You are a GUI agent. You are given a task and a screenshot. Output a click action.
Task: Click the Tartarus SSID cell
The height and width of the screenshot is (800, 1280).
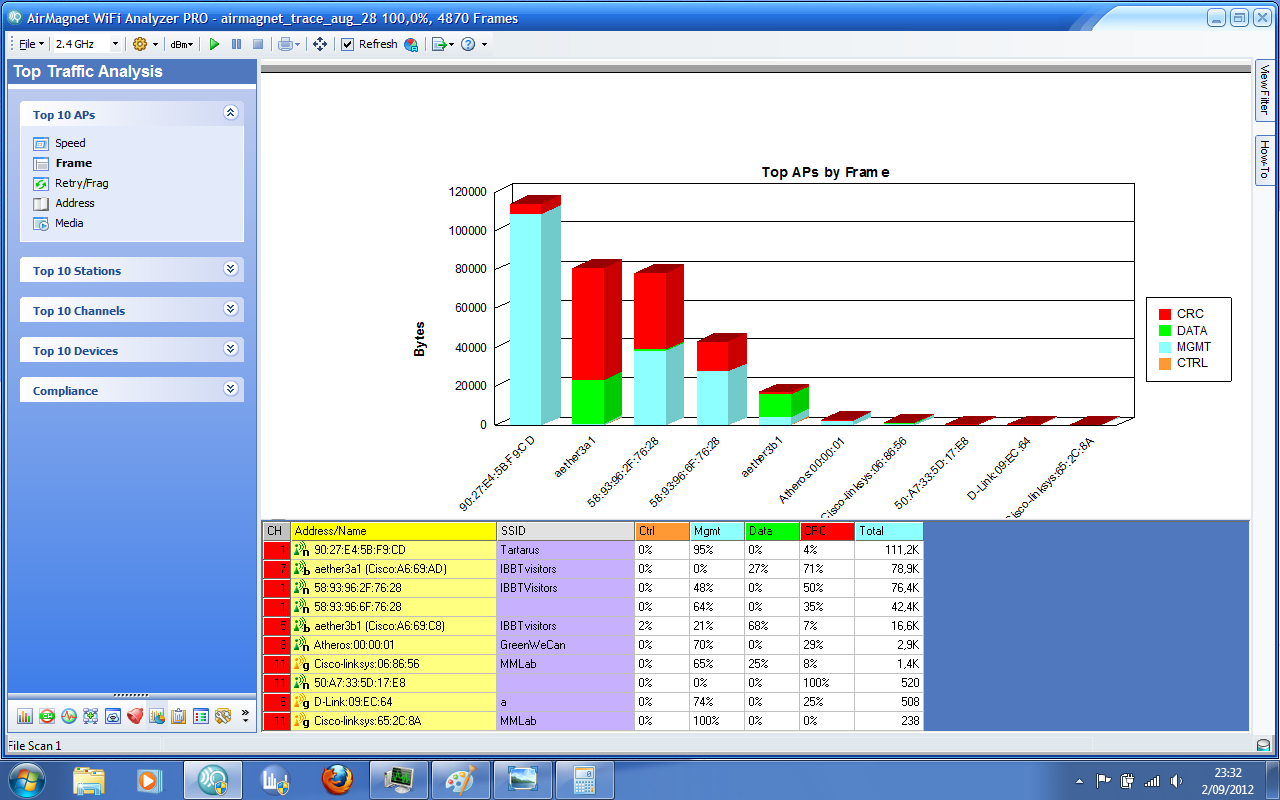pyautogui.click(x=565, y=550)
